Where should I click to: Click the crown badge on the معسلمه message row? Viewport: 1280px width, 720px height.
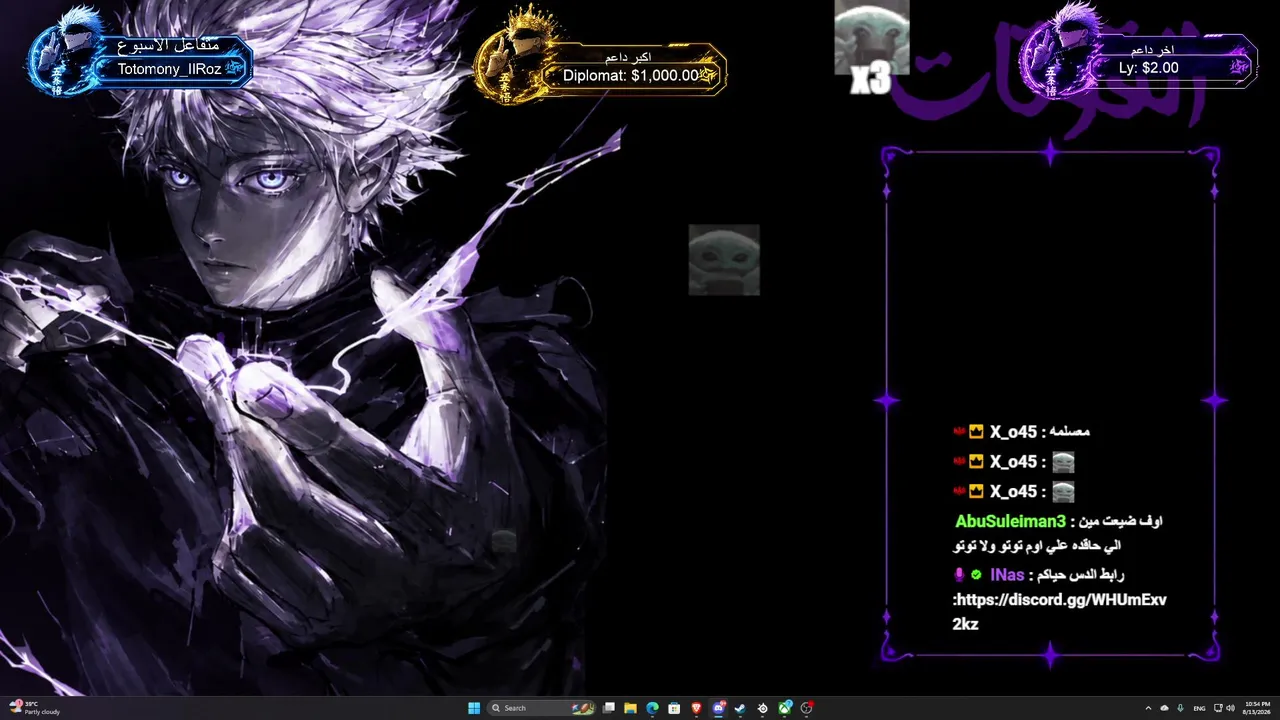click(x=976, y=432)
